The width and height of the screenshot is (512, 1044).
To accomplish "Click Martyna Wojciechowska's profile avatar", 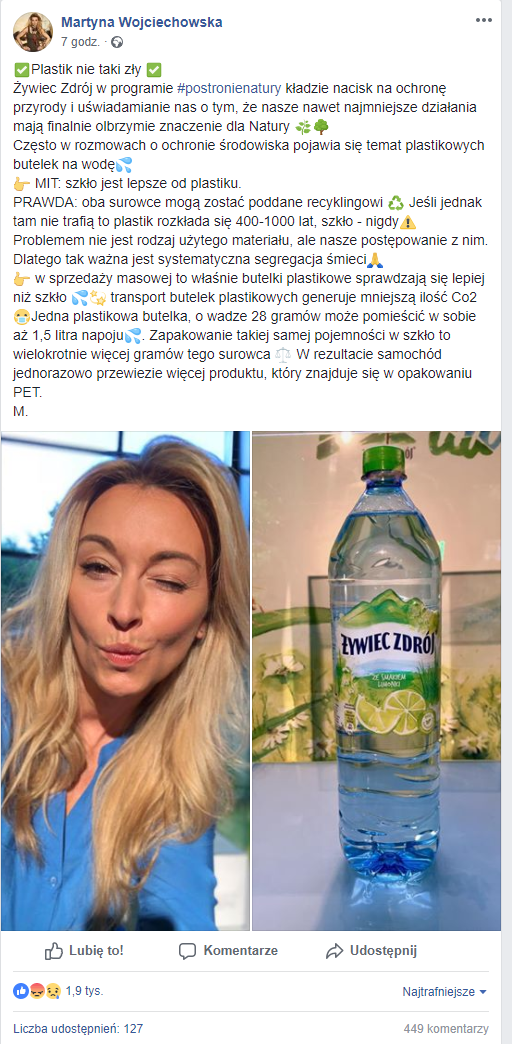I will click(33, 32).
